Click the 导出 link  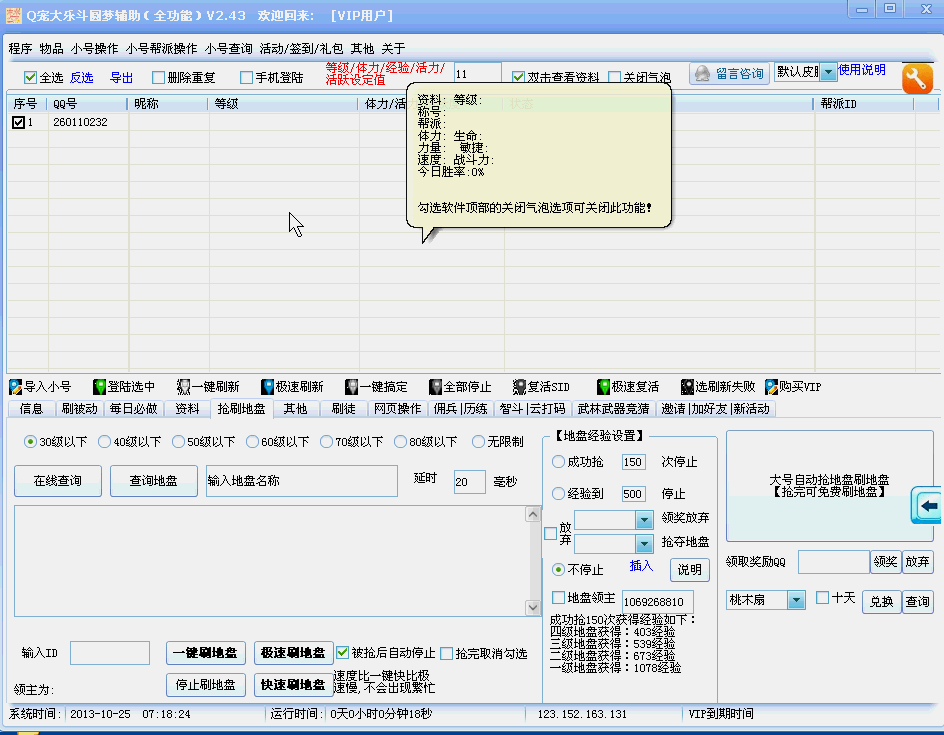pyautogui.click(x=121, y=78)
